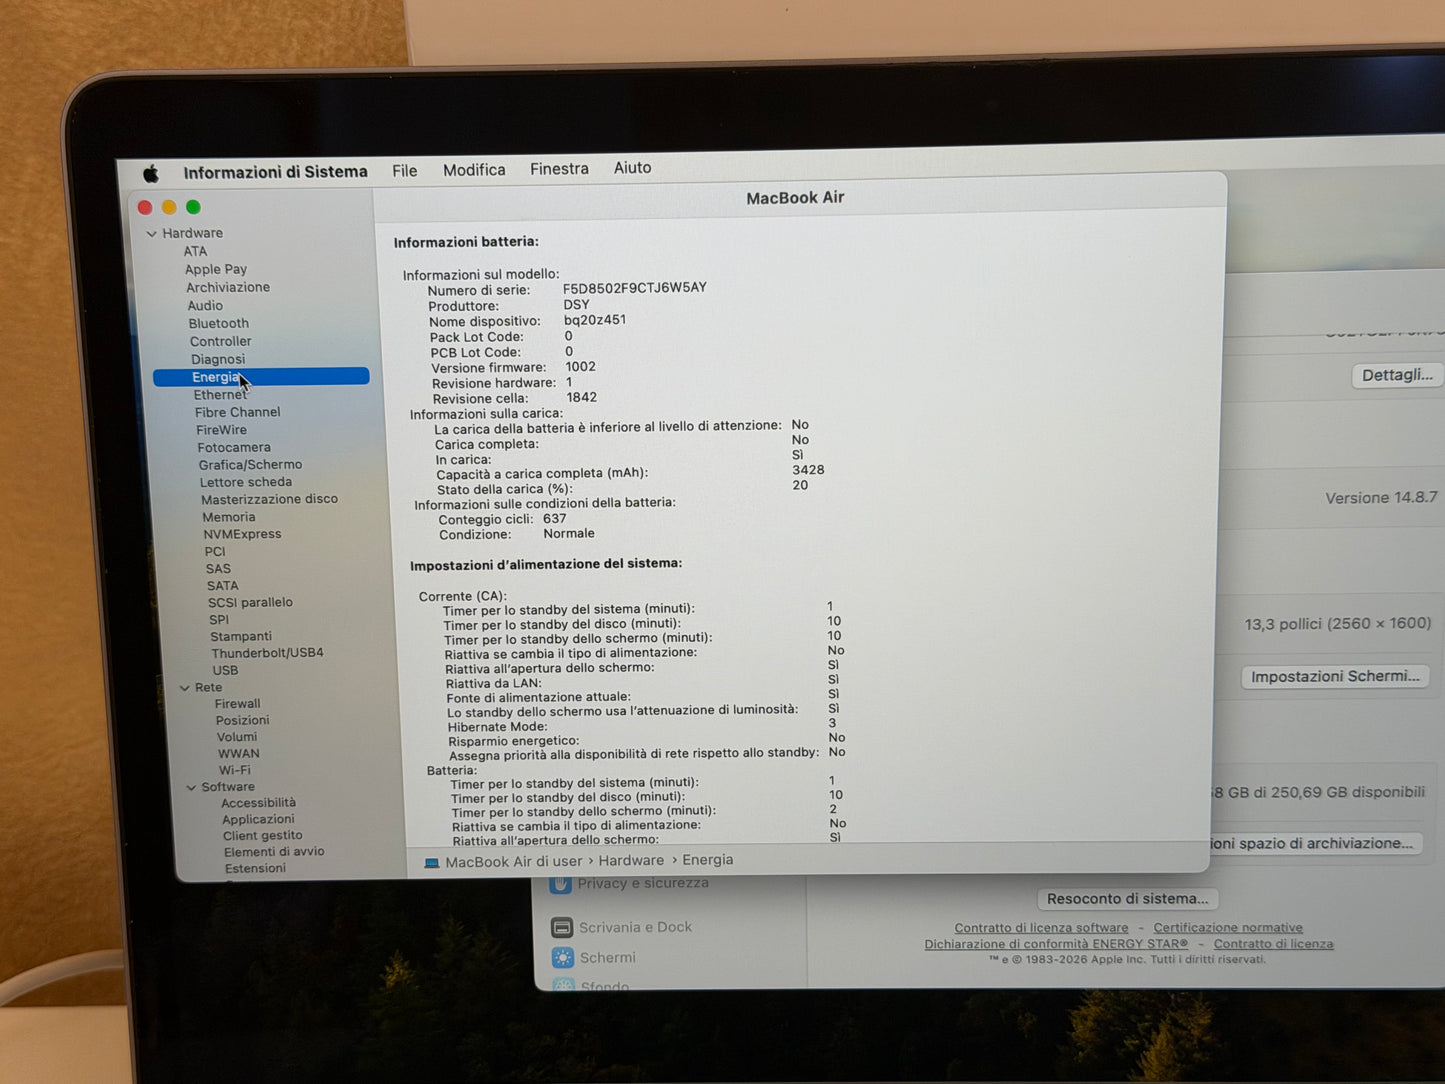Collapse the Hardware section
Screen dimensions: 1445x1084
152,234
